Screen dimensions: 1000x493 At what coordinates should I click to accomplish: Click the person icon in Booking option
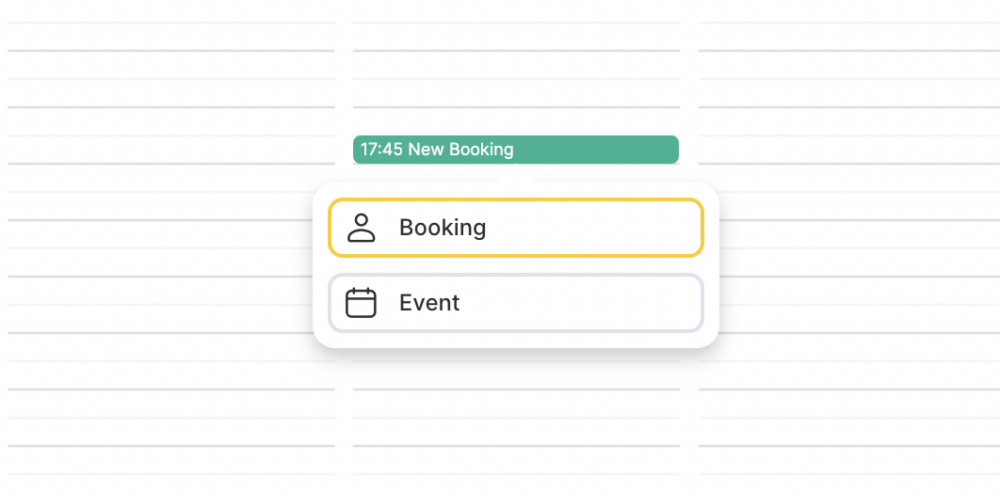click(361, 228)
